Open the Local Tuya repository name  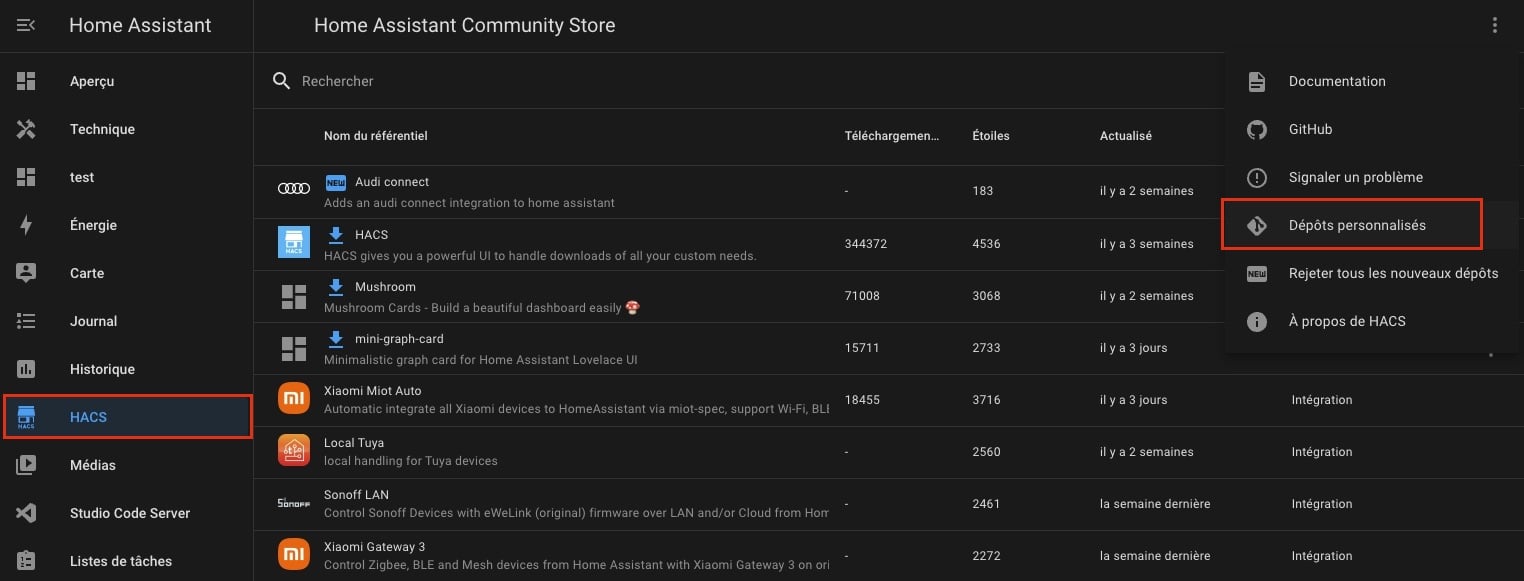point(354,443)
